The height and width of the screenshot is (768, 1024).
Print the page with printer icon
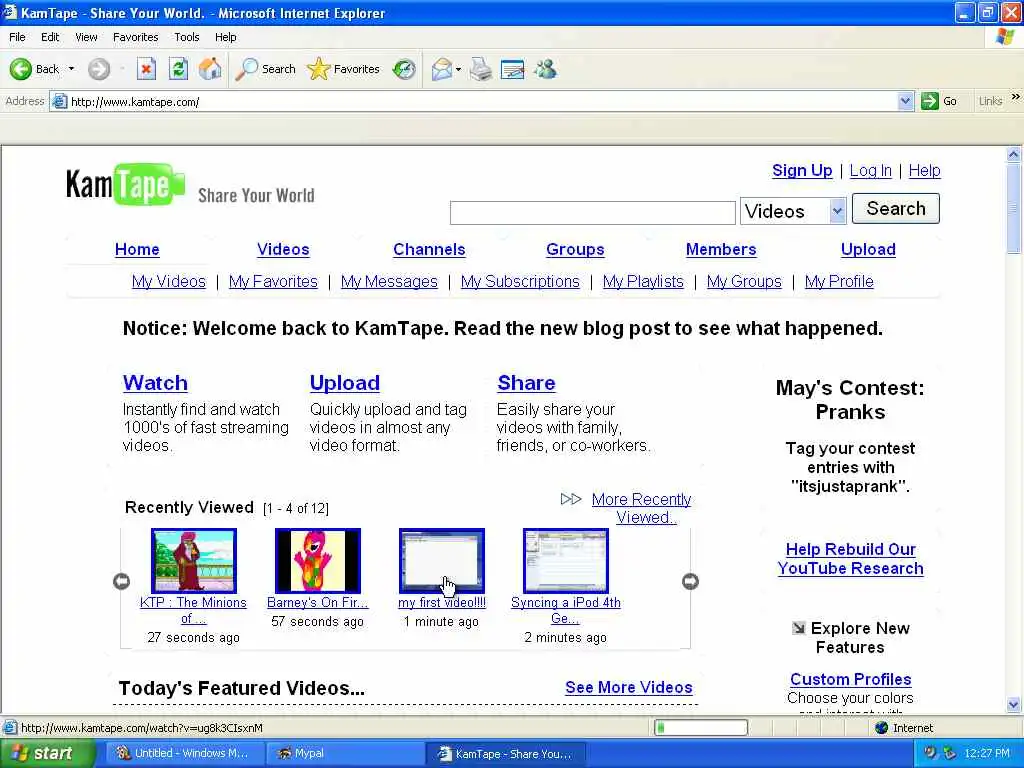coord(481,69)
